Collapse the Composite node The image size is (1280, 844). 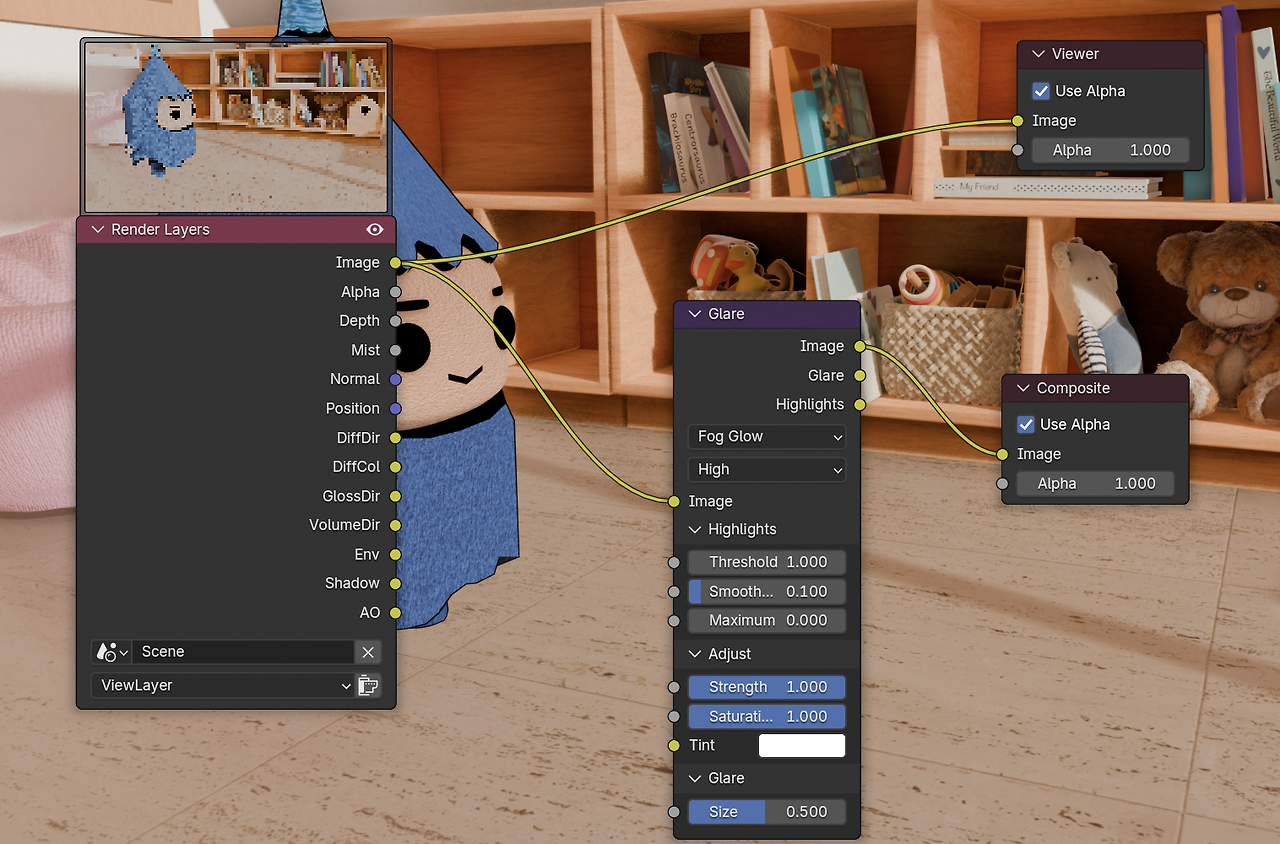[x=1023, y=388]
